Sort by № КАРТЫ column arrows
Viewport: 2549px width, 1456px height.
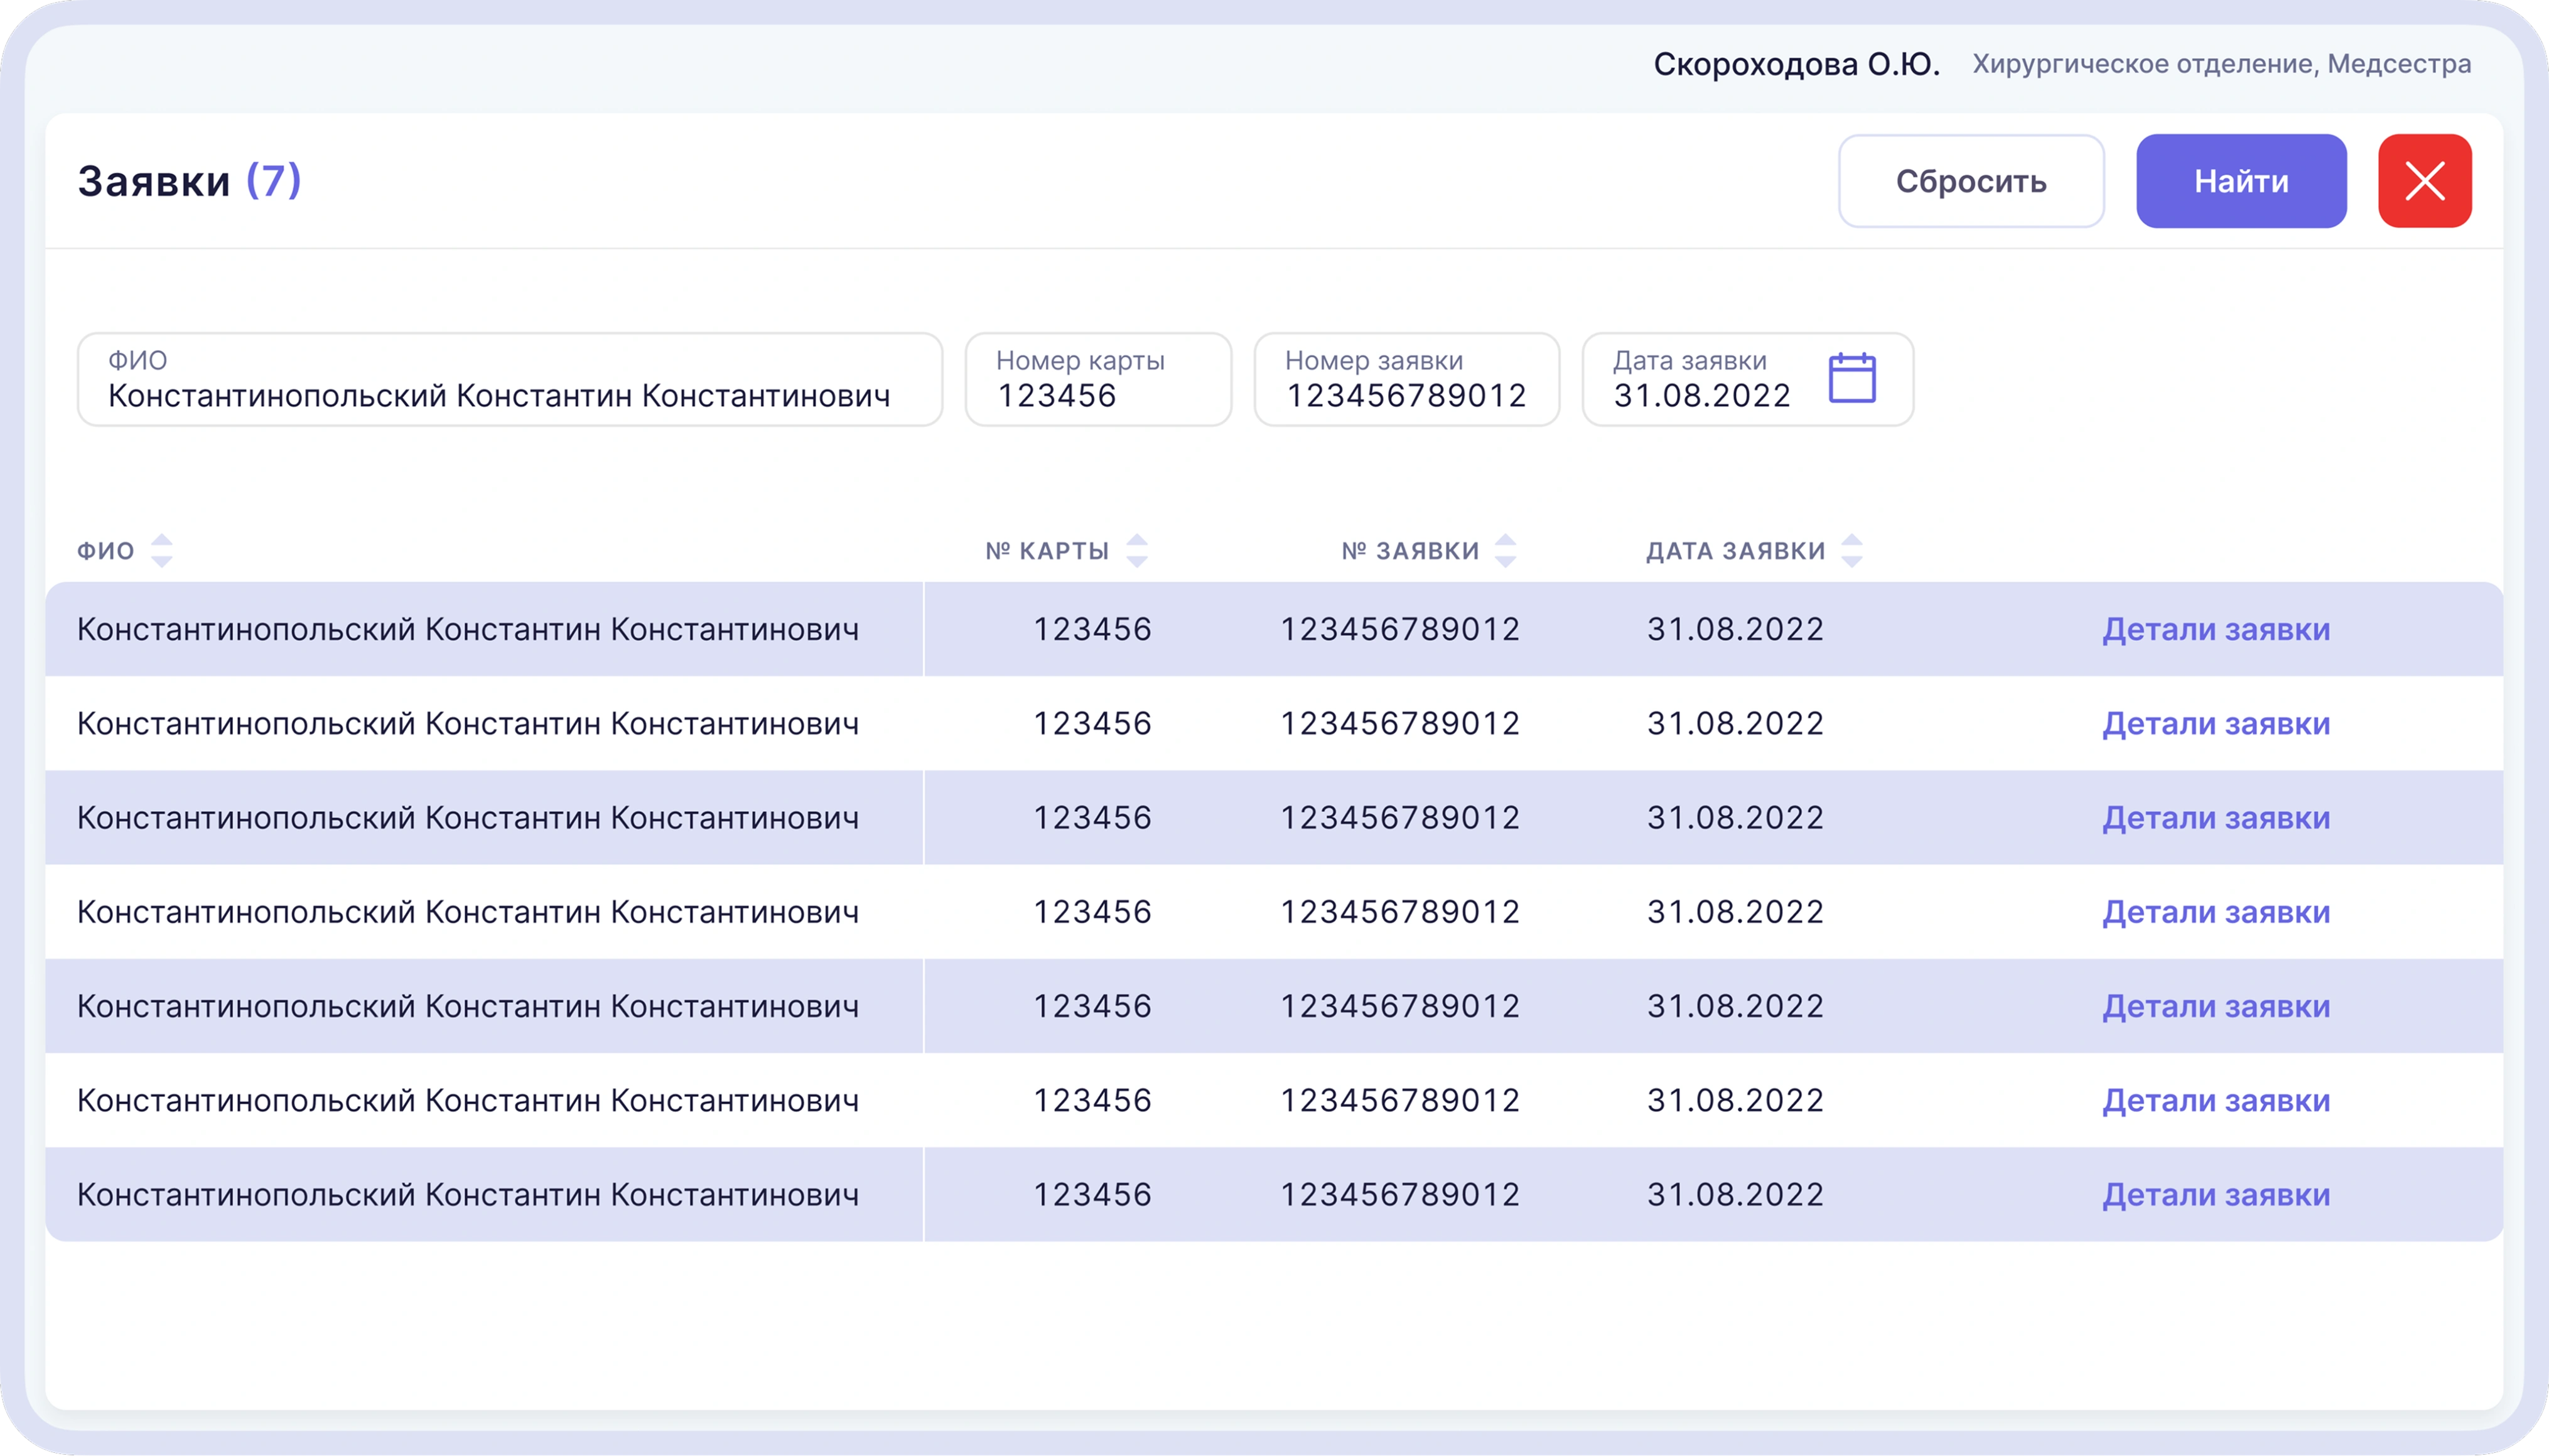click(1137, 550)
